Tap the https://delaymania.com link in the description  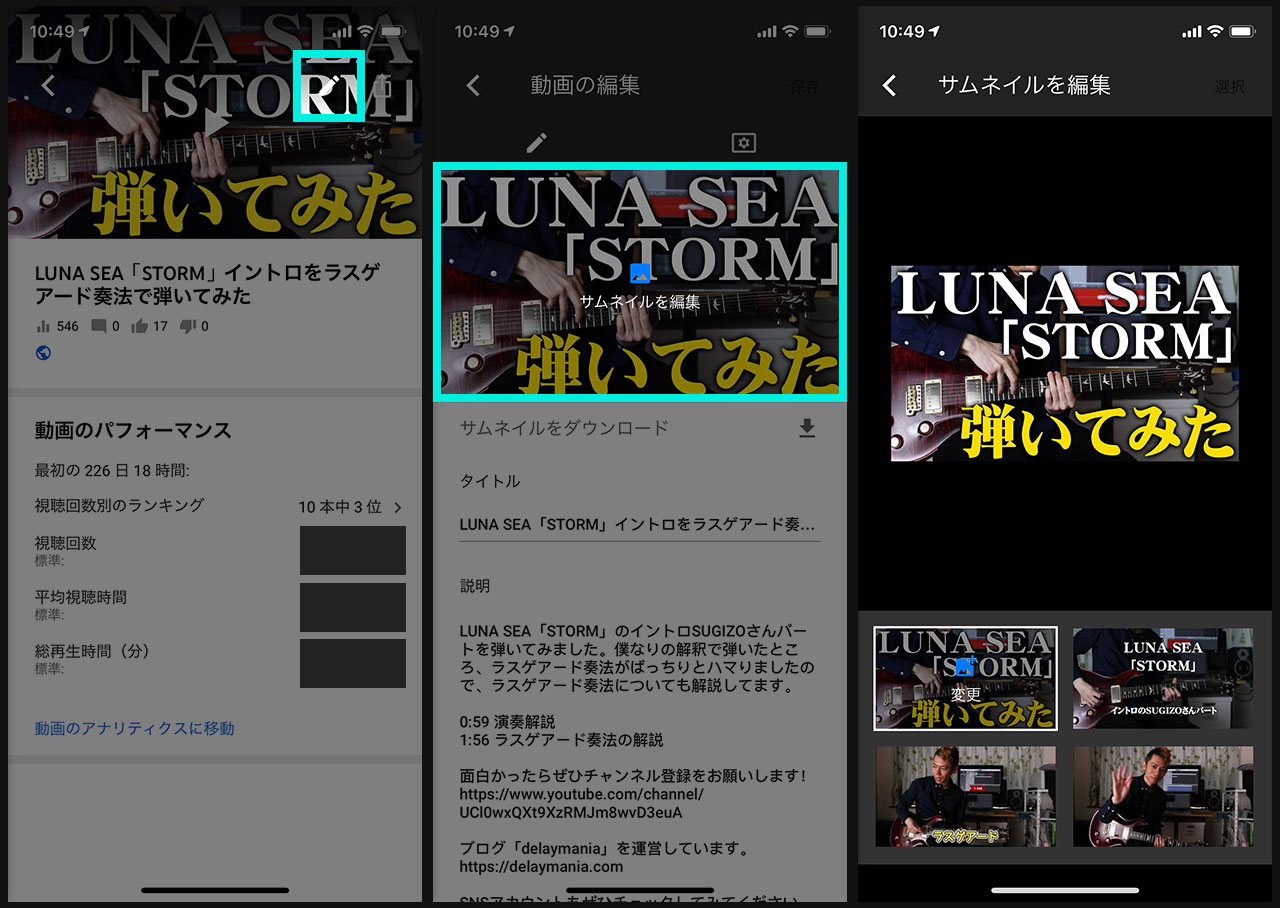click(541, 866)
